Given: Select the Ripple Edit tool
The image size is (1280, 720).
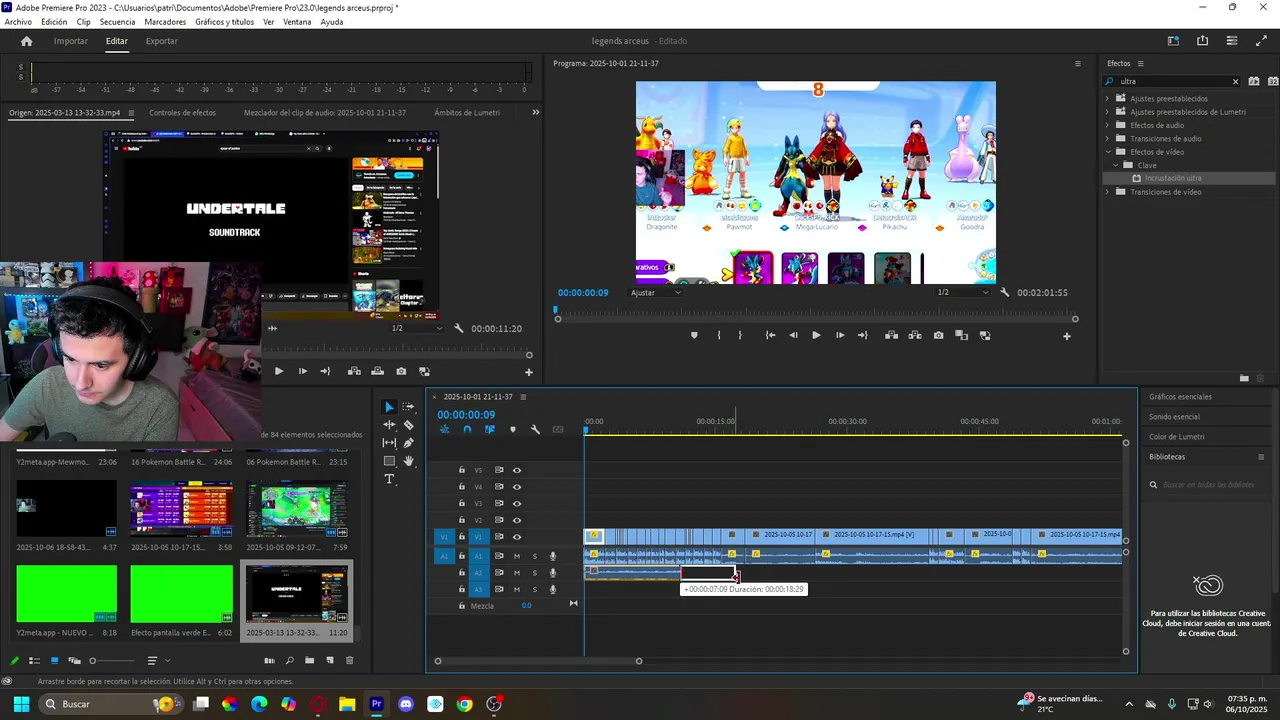Looking at the screenshot, I should coord(389,425).
